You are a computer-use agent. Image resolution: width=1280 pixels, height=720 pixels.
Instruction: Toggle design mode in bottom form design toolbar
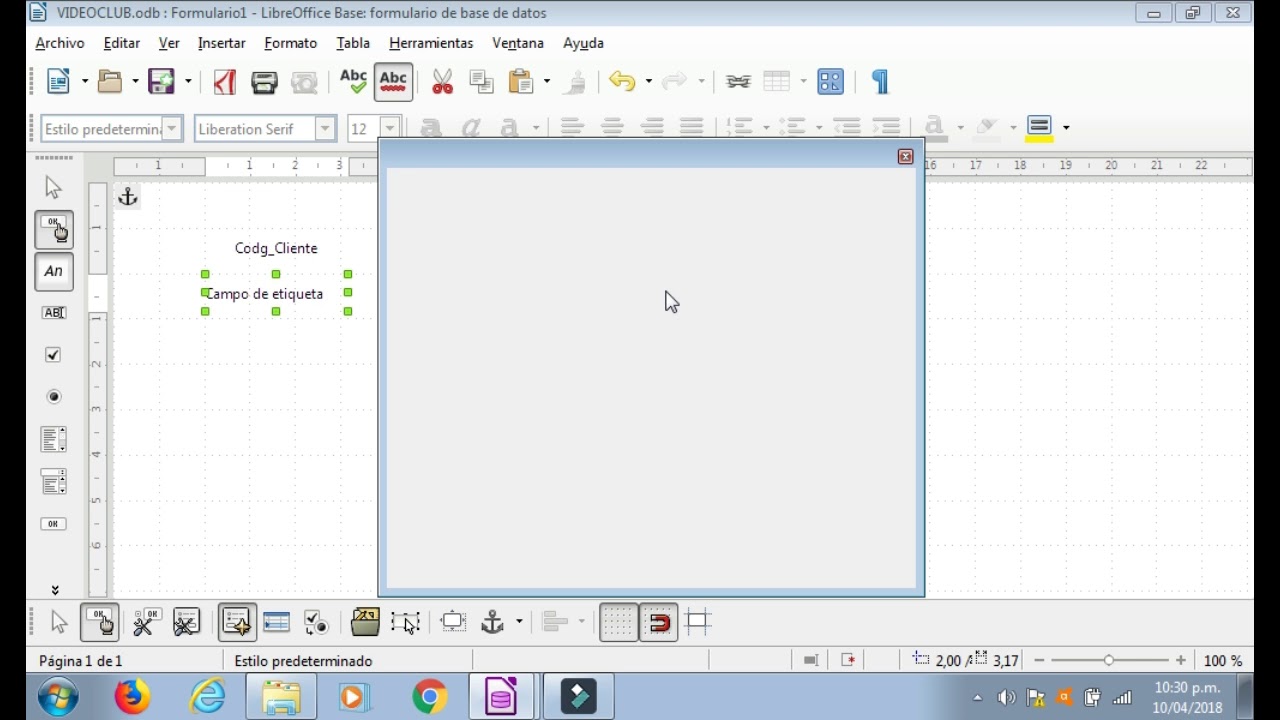100,622
